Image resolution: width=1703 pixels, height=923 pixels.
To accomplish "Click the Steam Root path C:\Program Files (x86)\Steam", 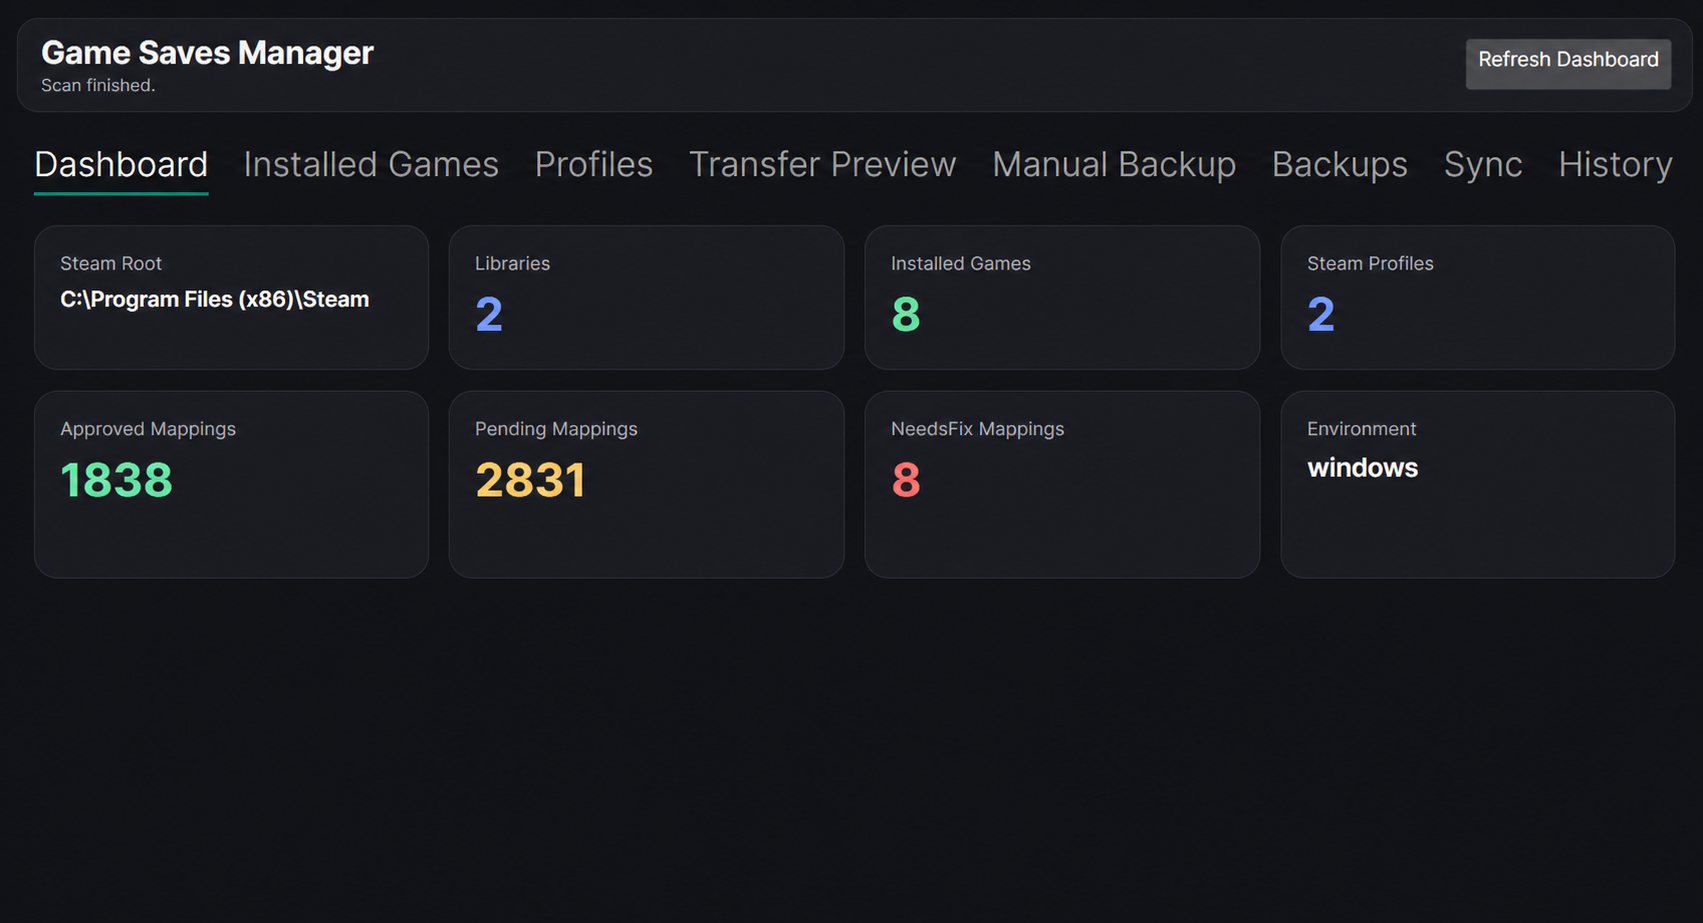I will click(214, 300).
